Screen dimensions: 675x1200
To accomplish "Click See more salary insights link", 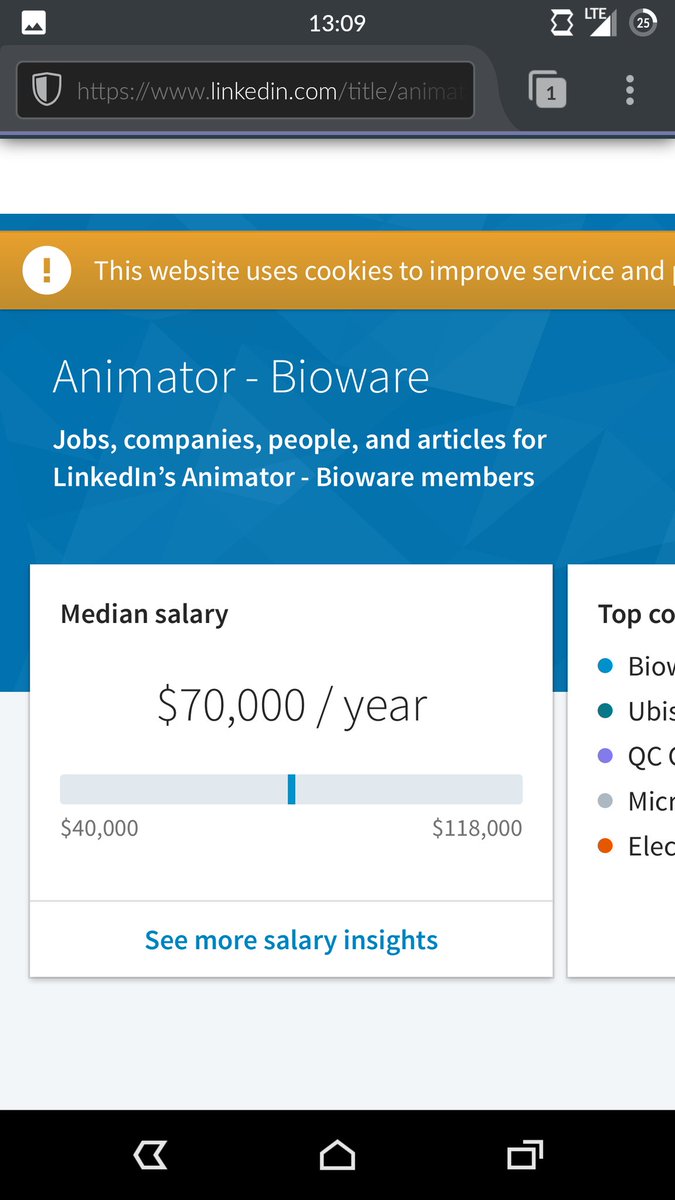I will pos(291,940).
